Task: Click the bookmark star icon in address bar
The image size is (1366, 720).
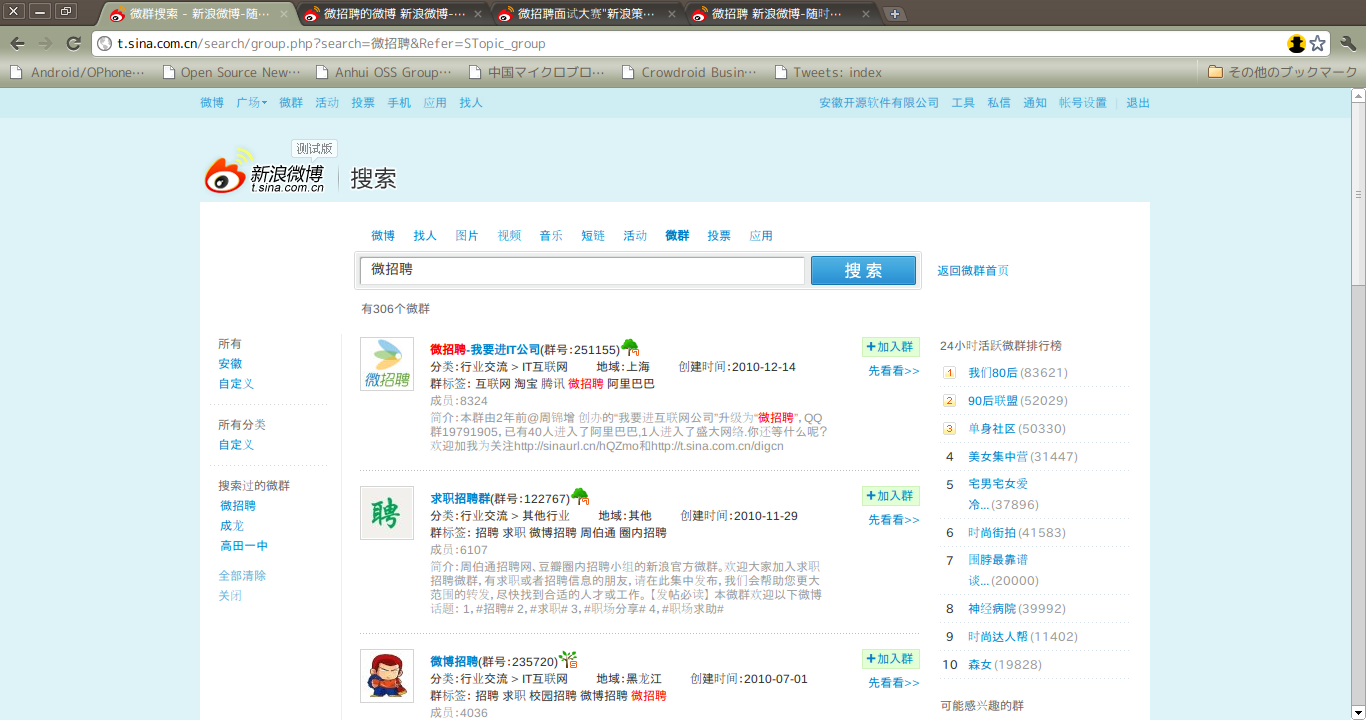Action: coord(1318,43)
